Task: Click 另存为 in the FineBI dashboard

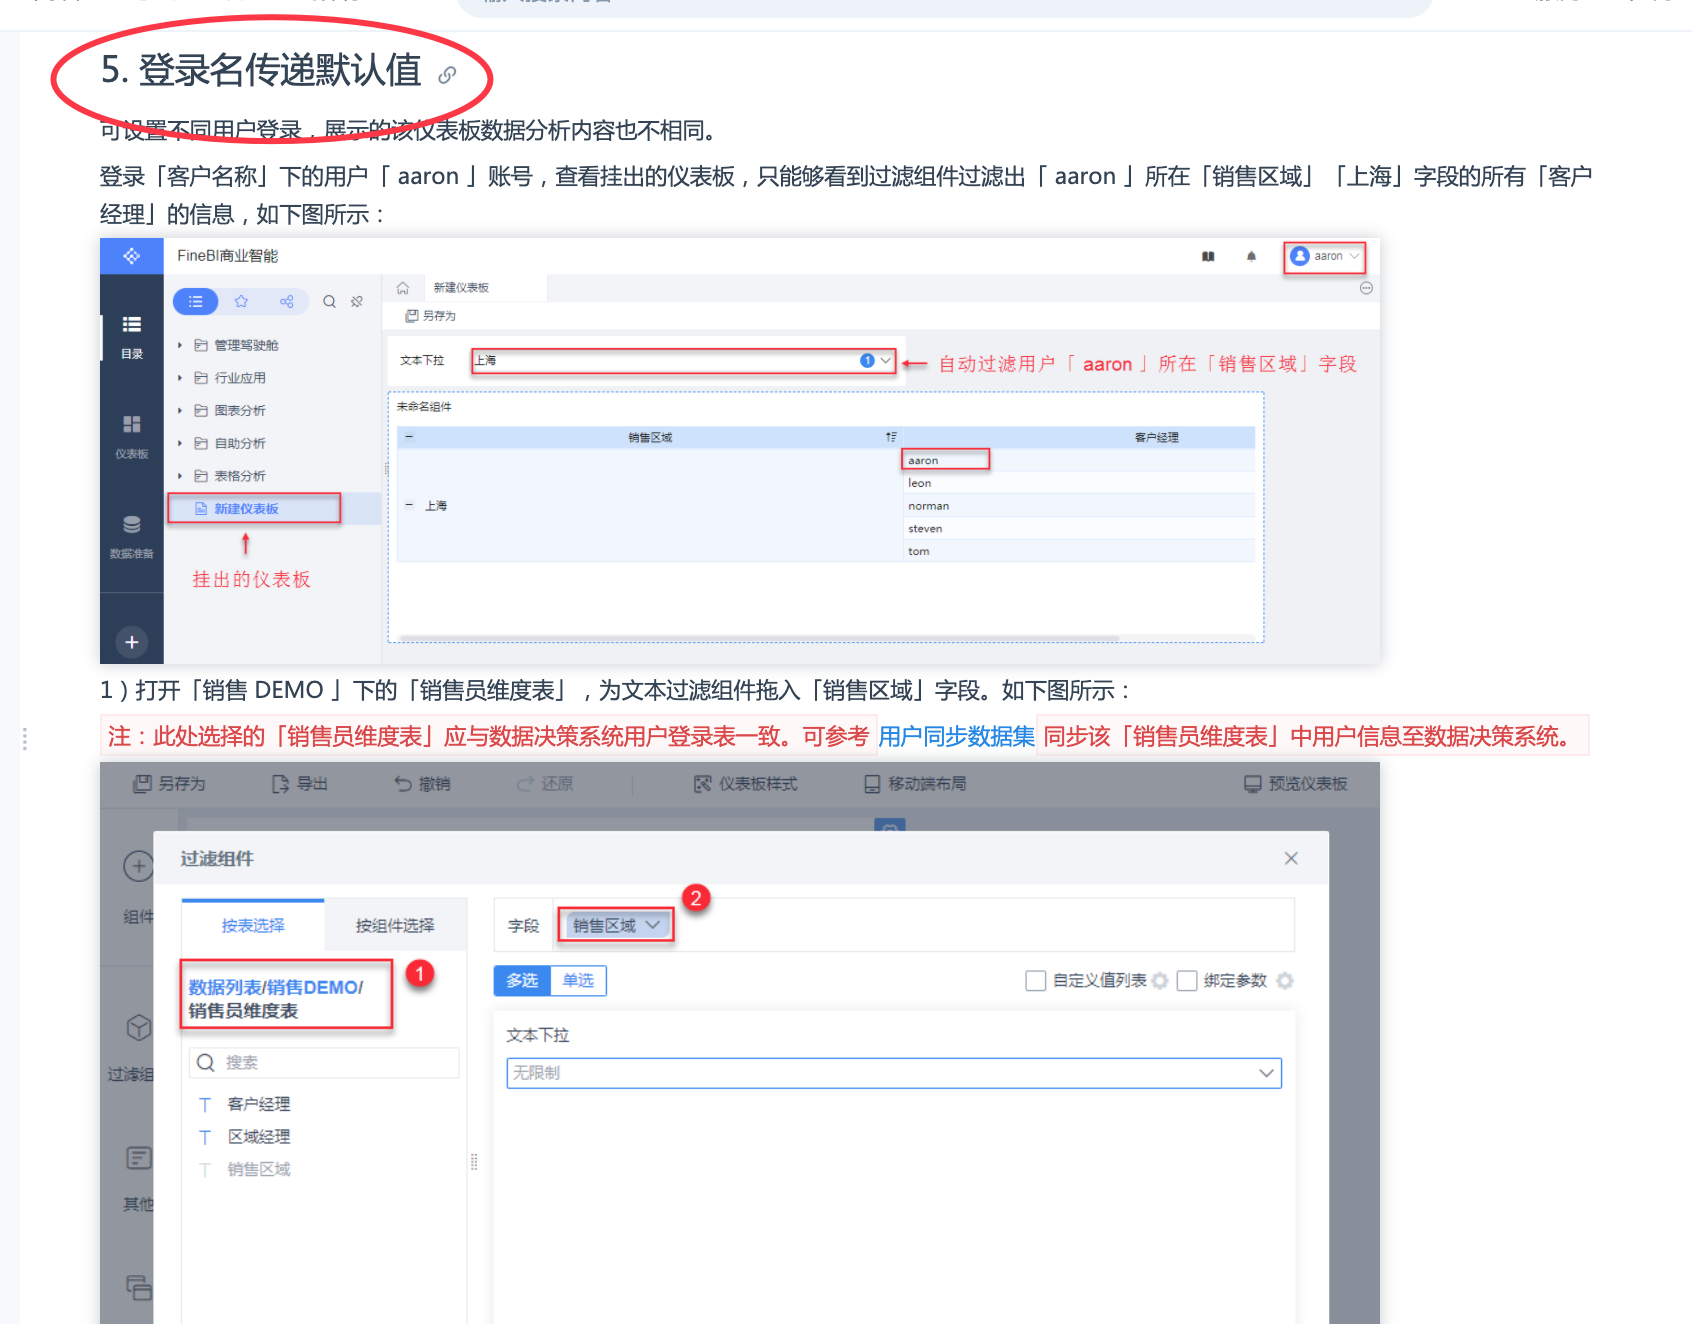Action: pyautogui.click(x=430, y=316)
